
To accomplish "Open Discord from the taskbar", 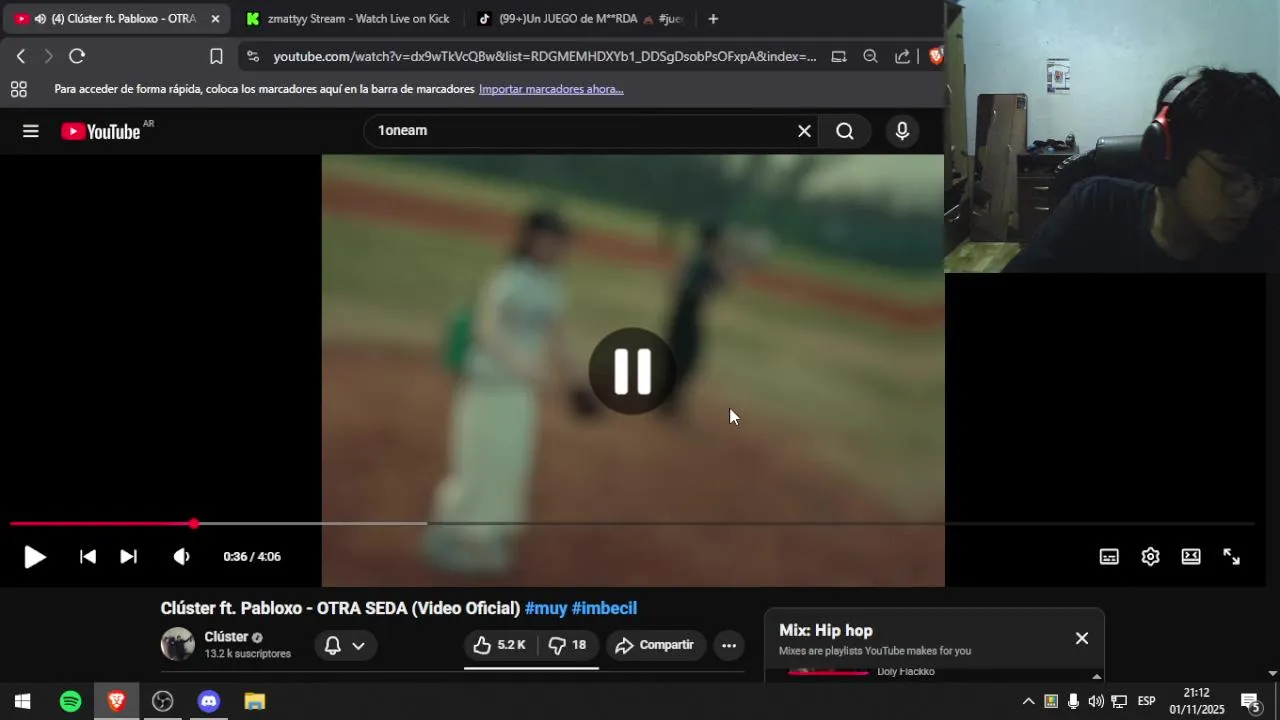I will coord(209,701).
